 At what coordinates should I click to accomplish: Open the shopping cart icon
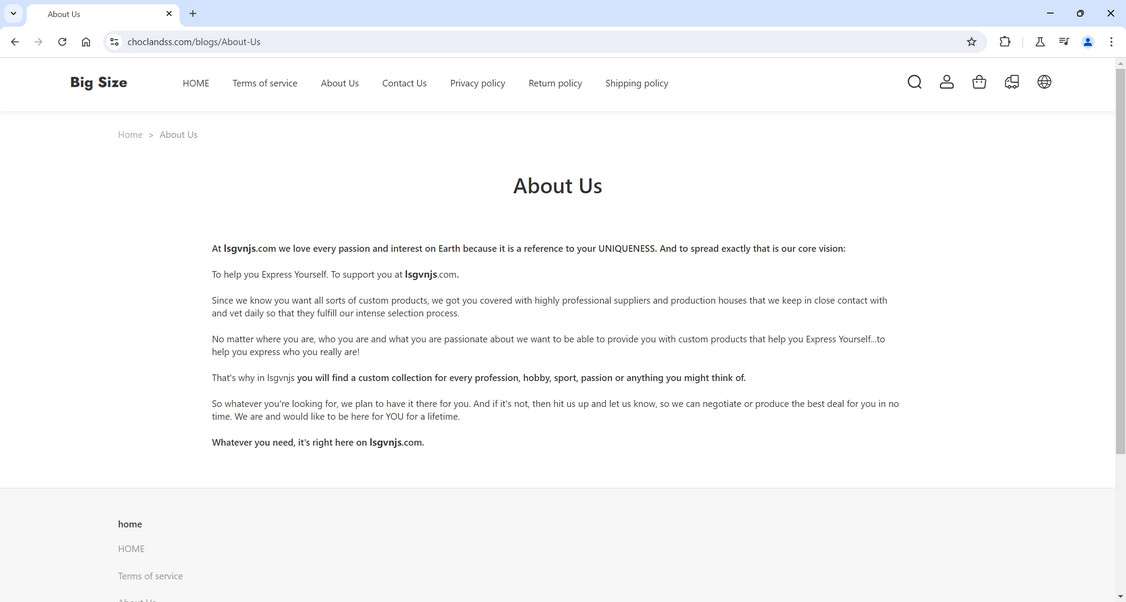tap(979, 82)
